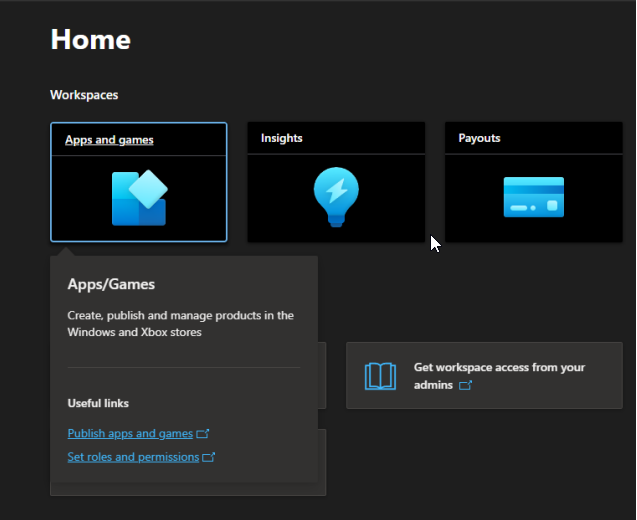The width and height of the screenshot is (637, 520).
Task: Click external icon beside Set roles and permissions
Action: 209,458
